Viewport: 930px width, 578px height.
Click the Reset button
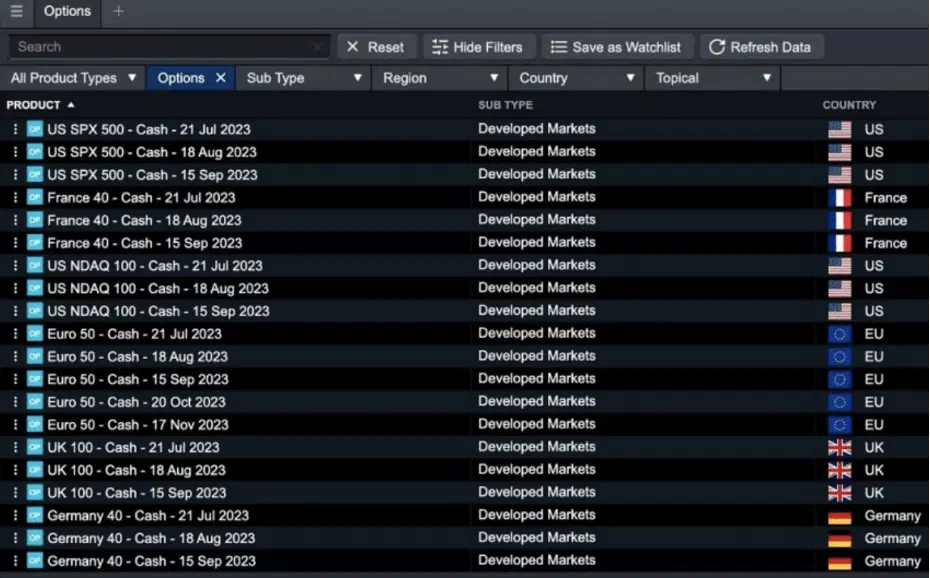point(375,46)
